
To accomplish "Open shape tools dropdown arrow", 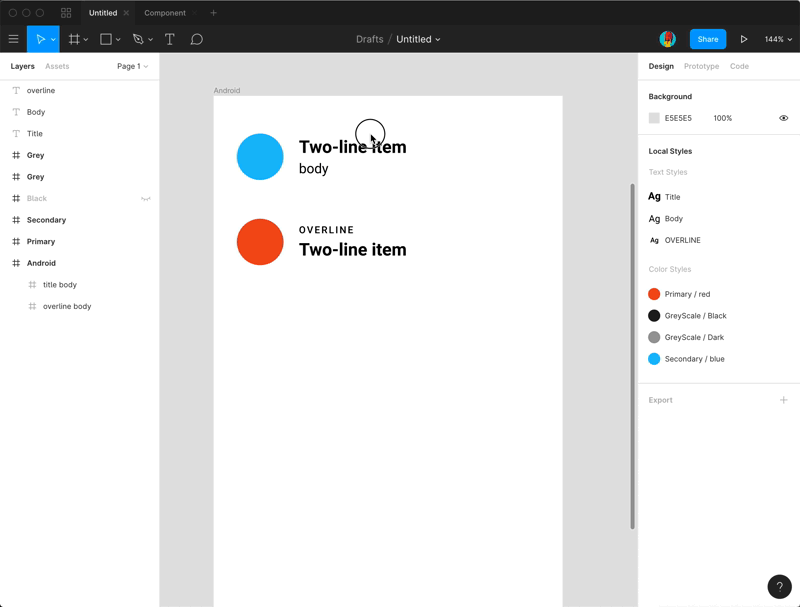I will (x=118, y=40).
